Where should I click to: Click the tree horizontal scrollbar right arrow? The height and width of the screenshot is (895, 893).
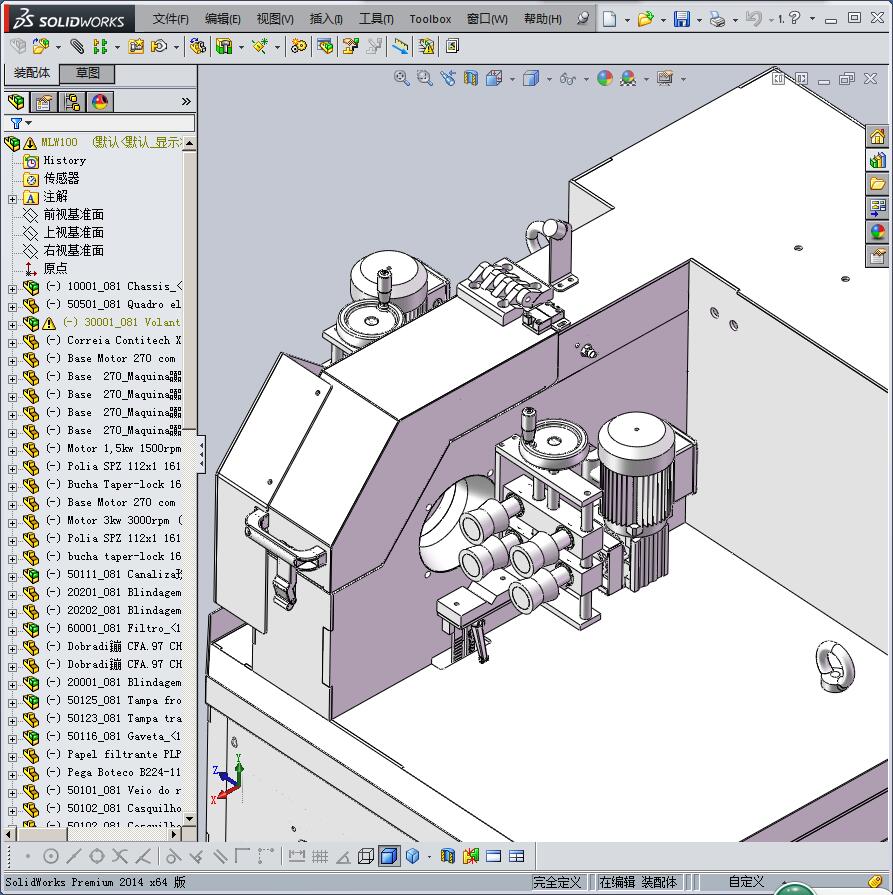click(x=174, y=834)
